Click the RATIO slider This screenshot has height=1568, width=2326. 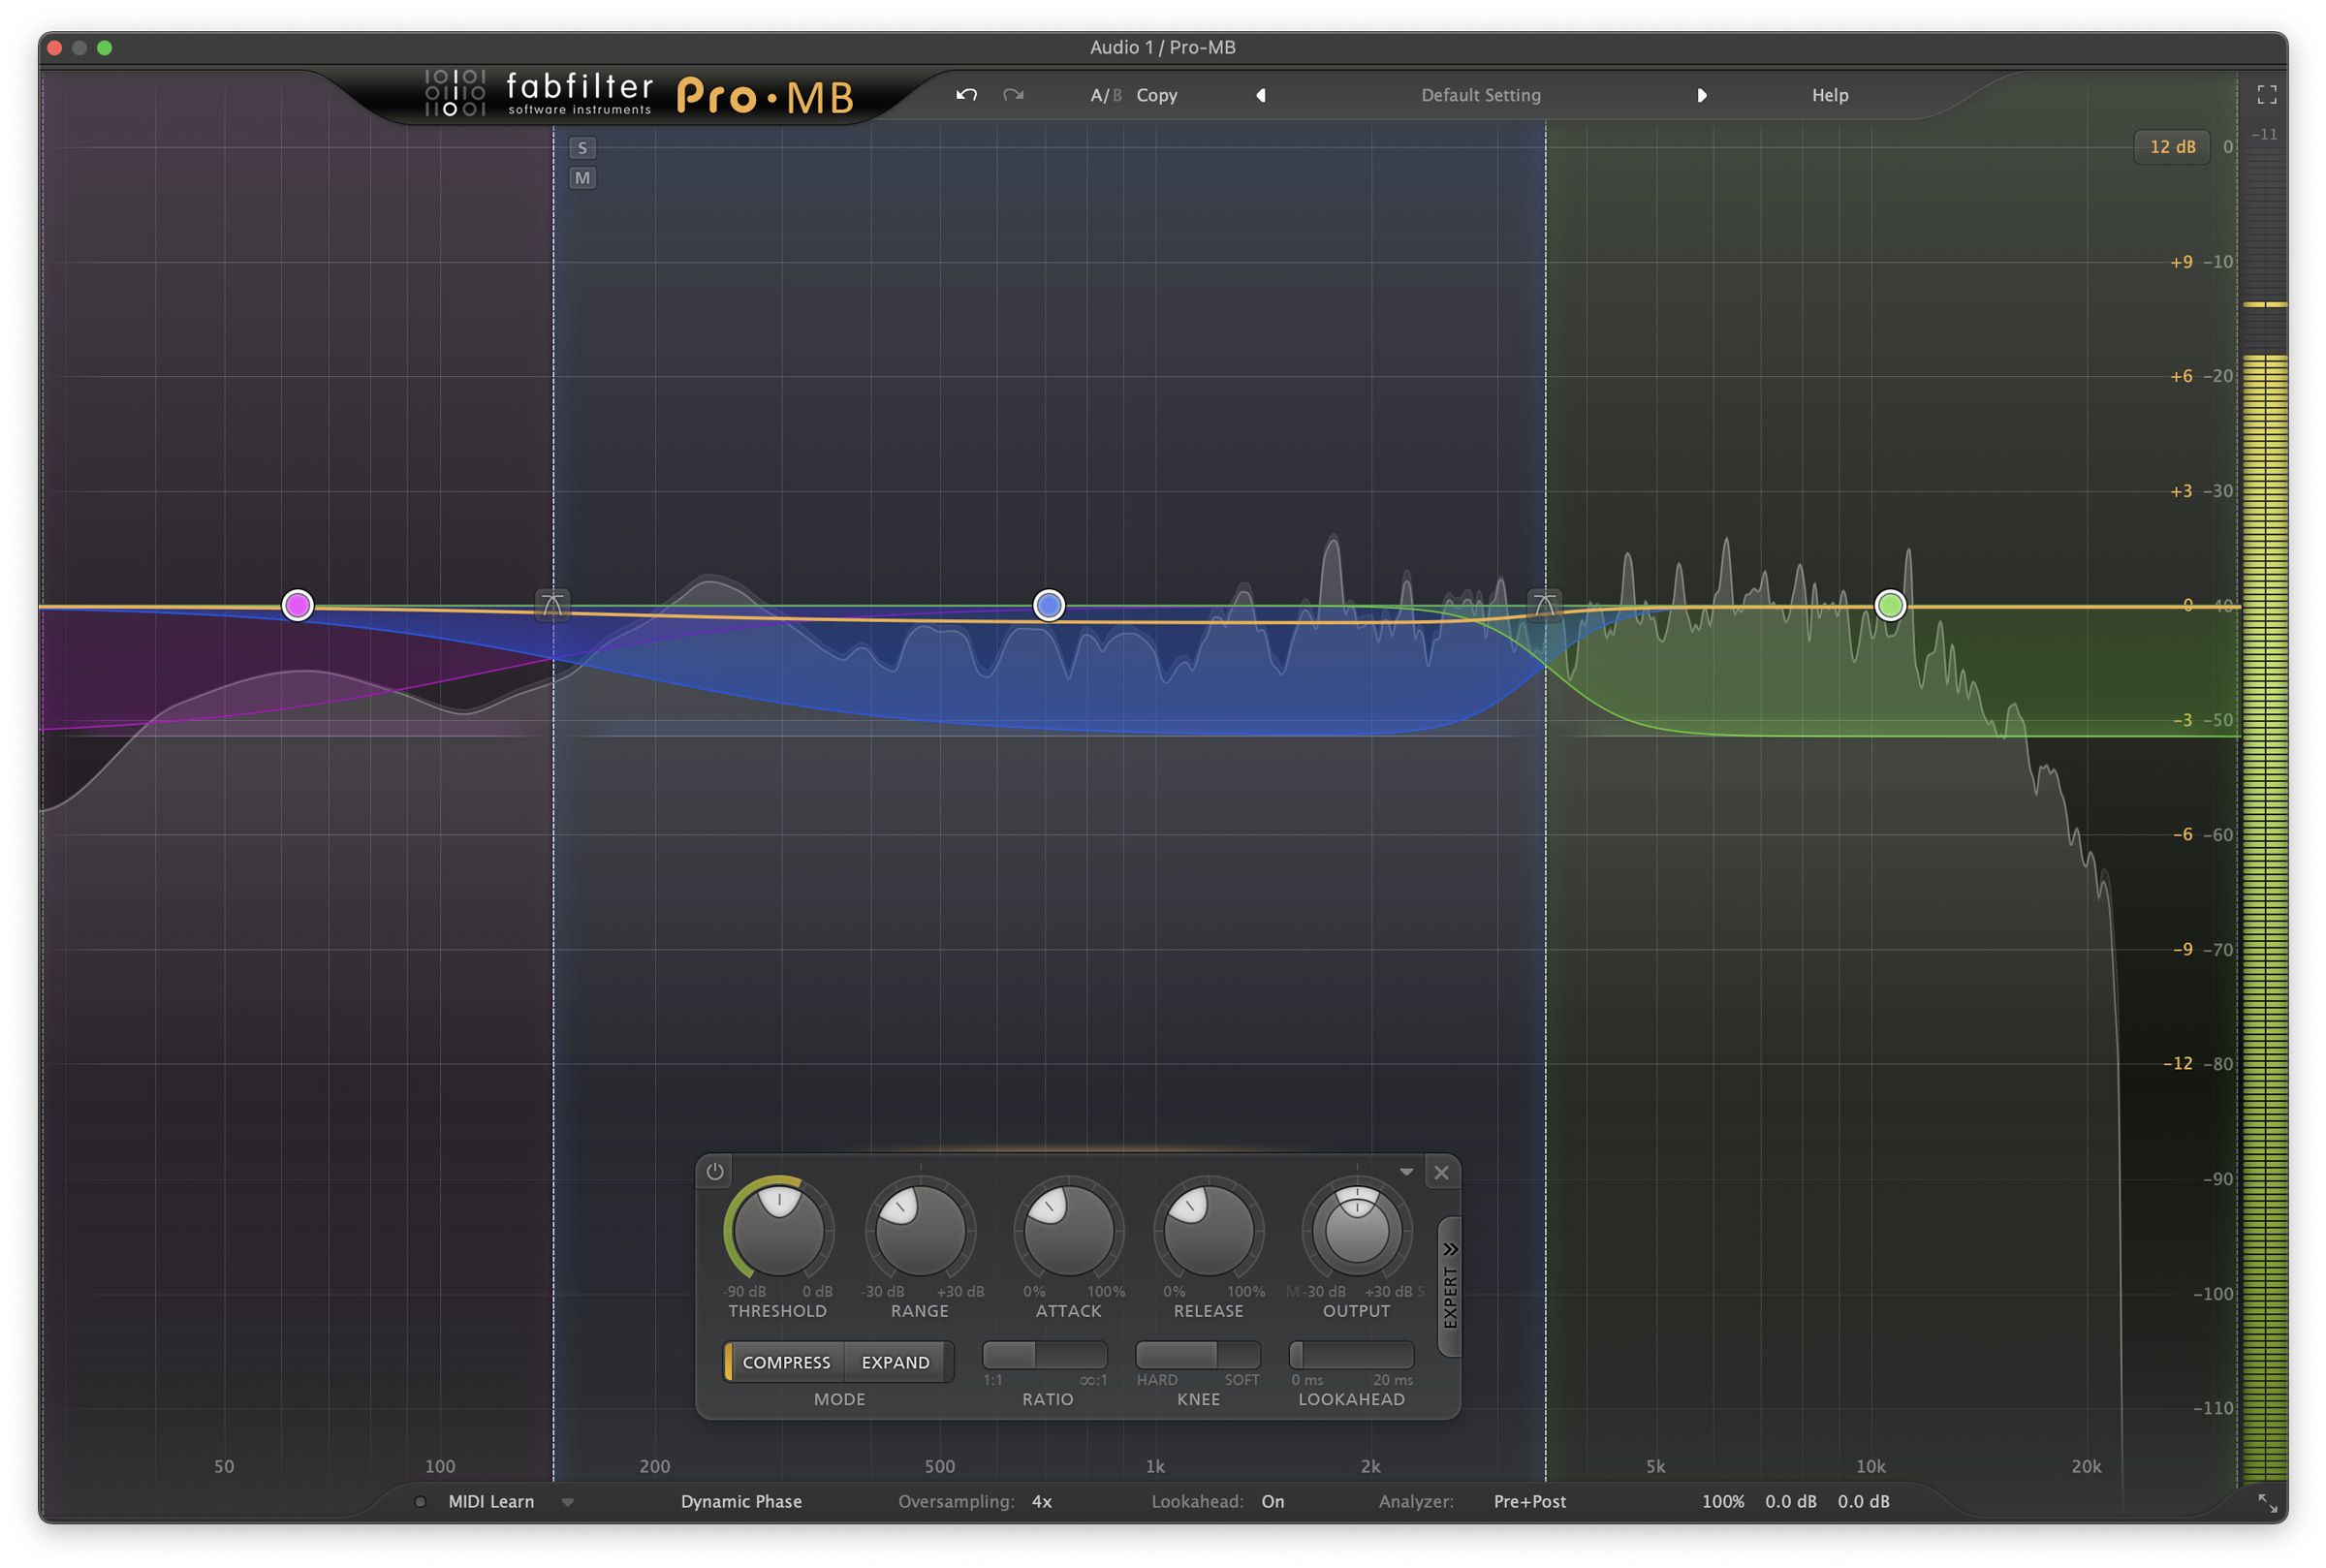pos(1045,1355)
